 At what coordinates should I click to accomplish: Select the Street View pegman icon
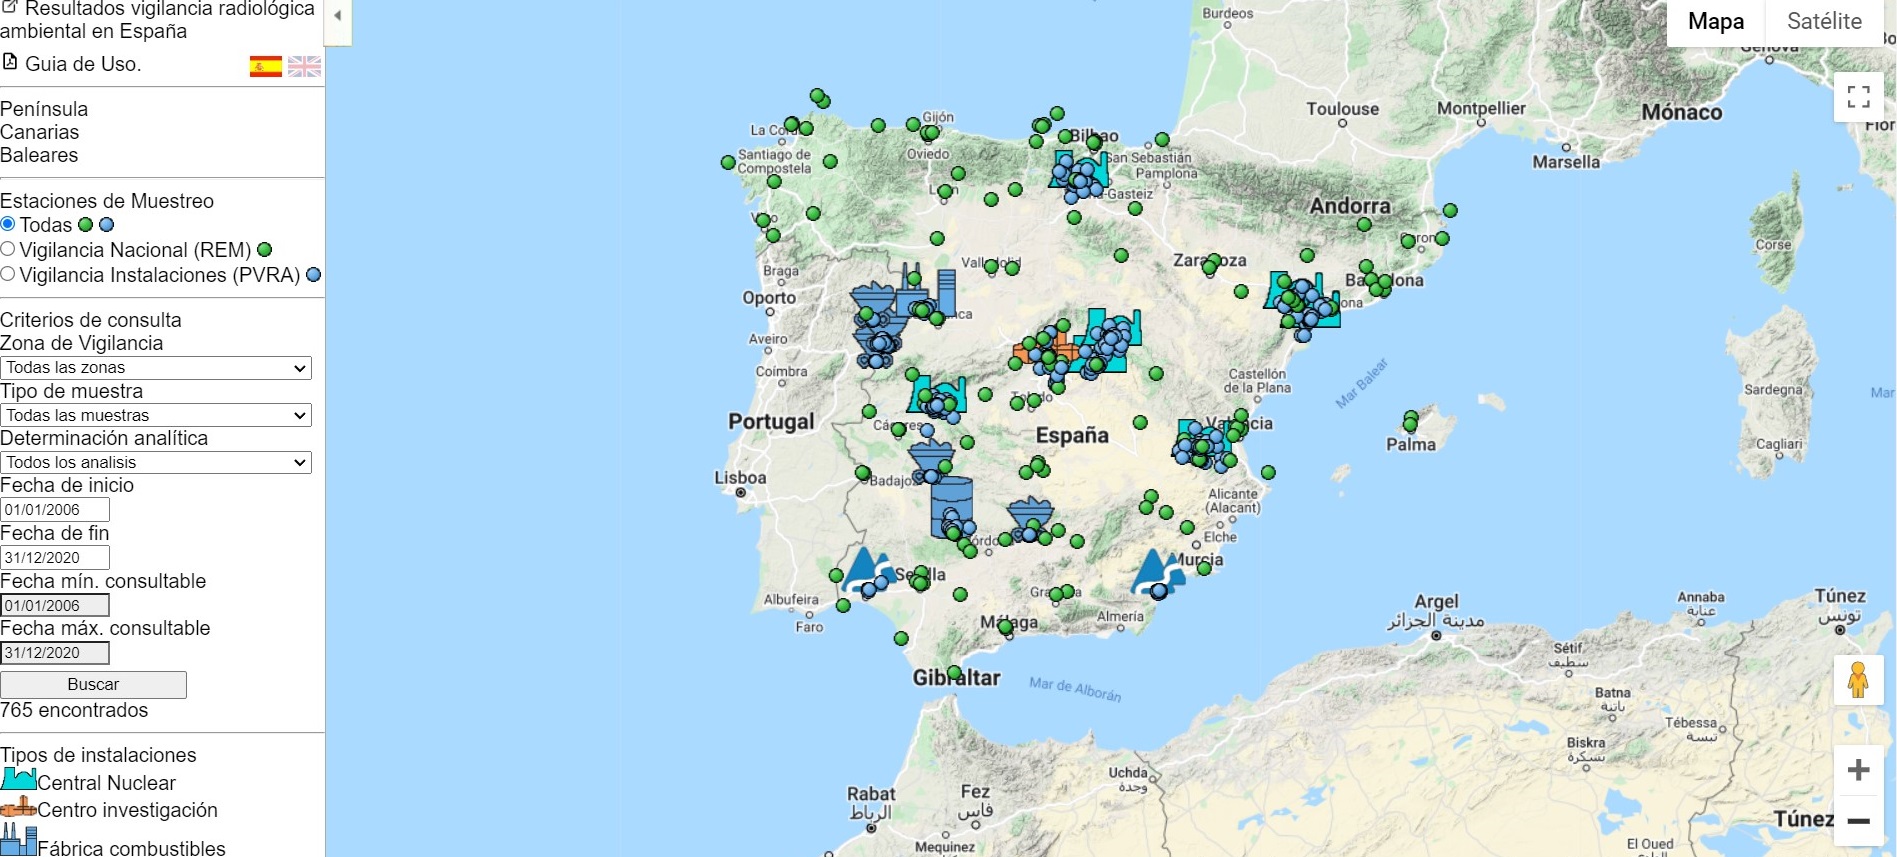pos(1858,680)
